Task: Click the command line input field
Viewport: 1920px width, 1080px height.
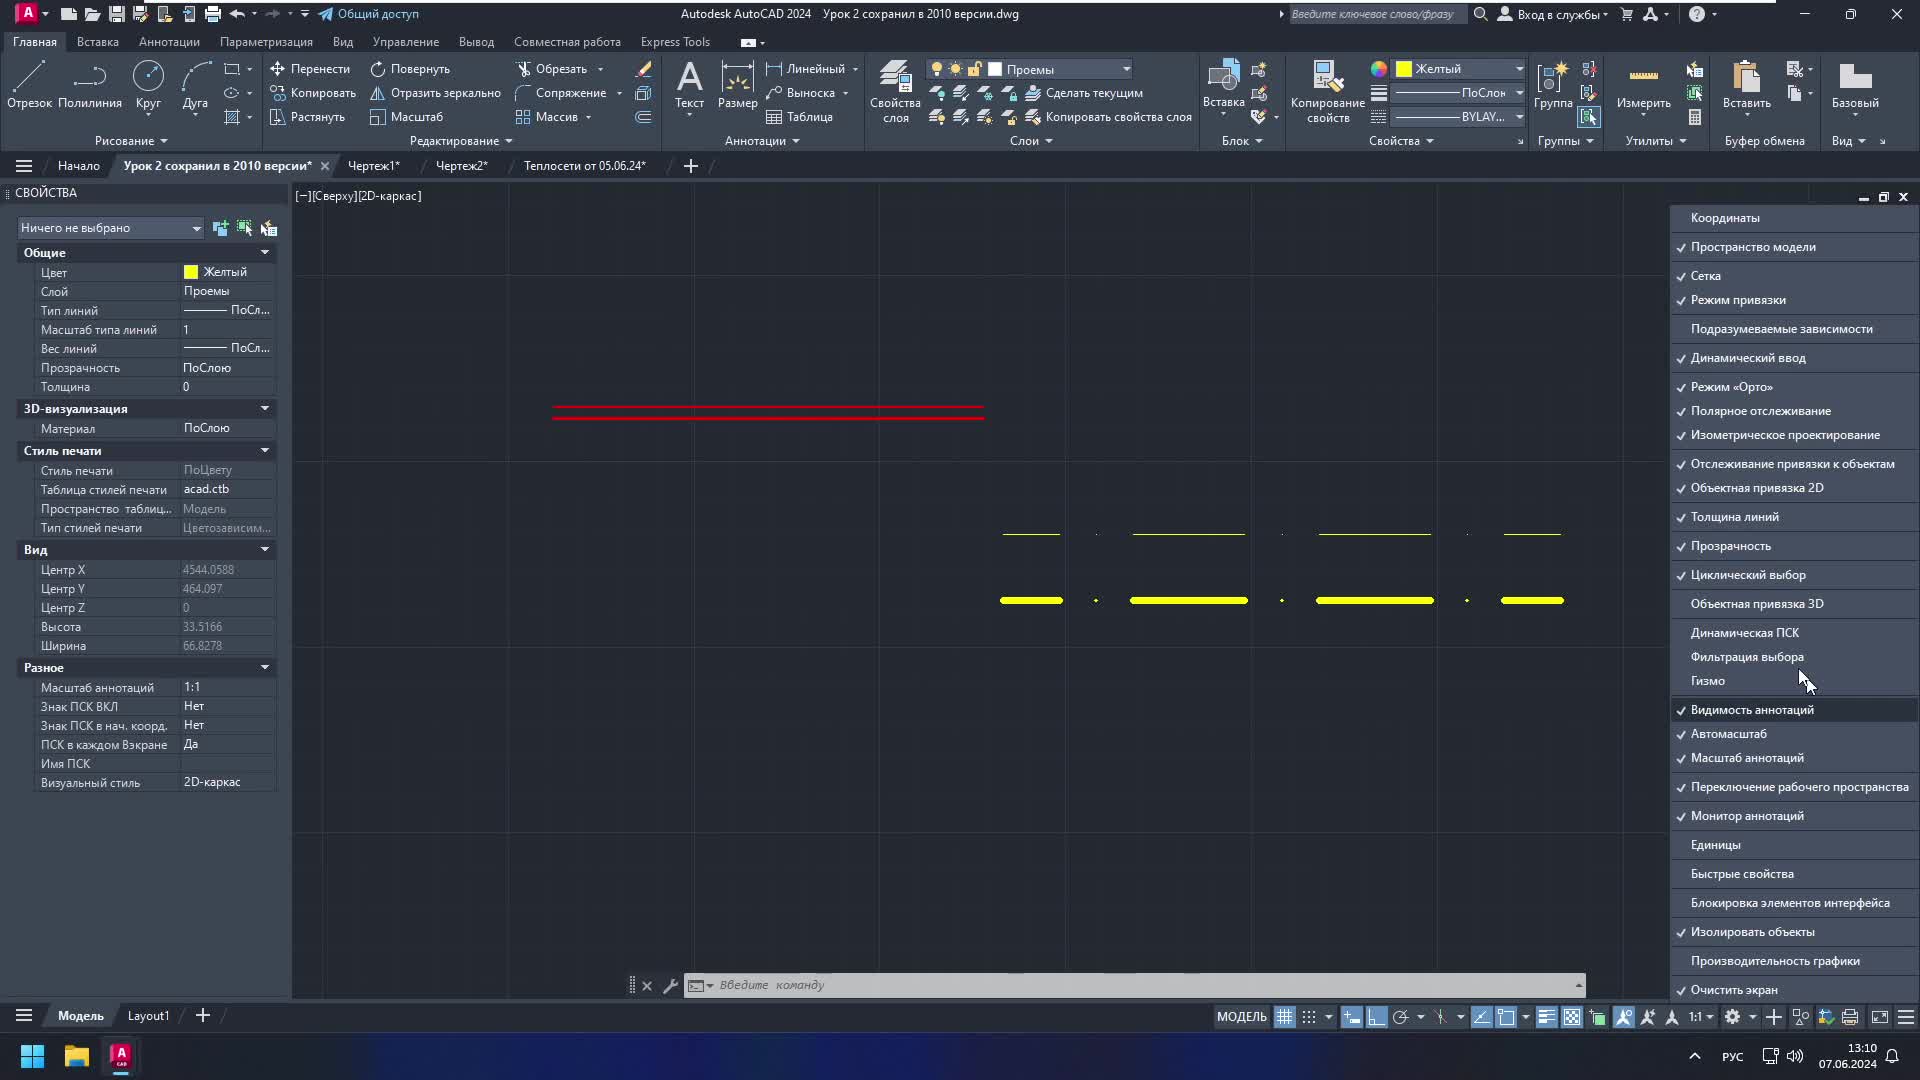Action: [x=1140, y=986]
